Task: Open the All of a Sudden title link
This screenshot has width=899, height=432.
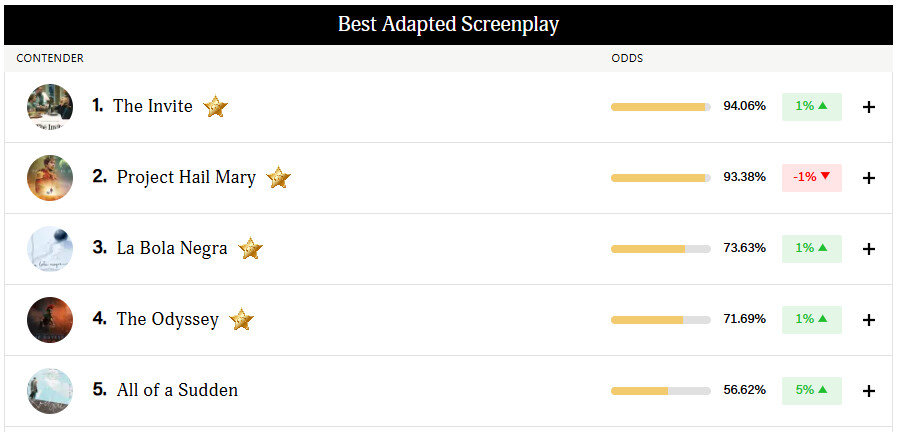Action: [x=177, y=390]
